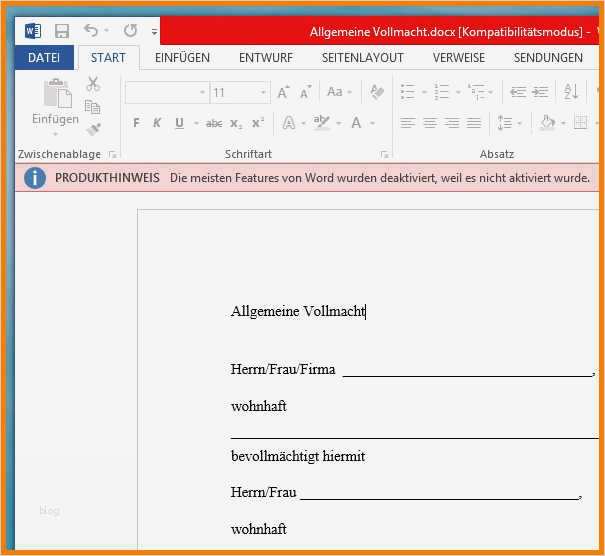Viewport: 605px width, 556px height.
Task: Decrease the paragraph indent
Action: (518, 92)
